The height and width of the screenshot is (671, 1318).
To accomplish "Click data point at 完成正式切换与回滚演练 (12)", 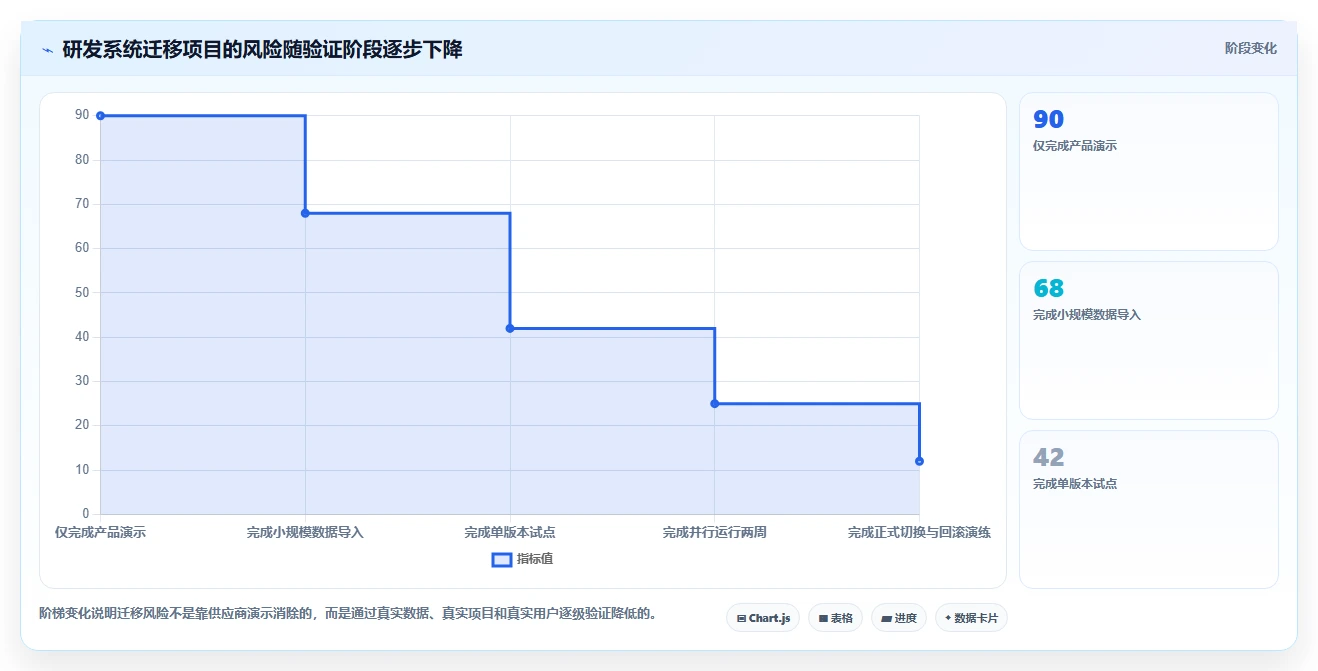I will 919,461.
